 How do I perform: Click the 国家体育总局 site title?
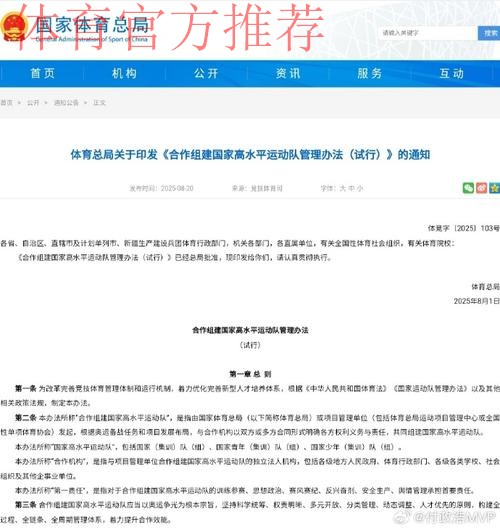(x=92, y=25)
